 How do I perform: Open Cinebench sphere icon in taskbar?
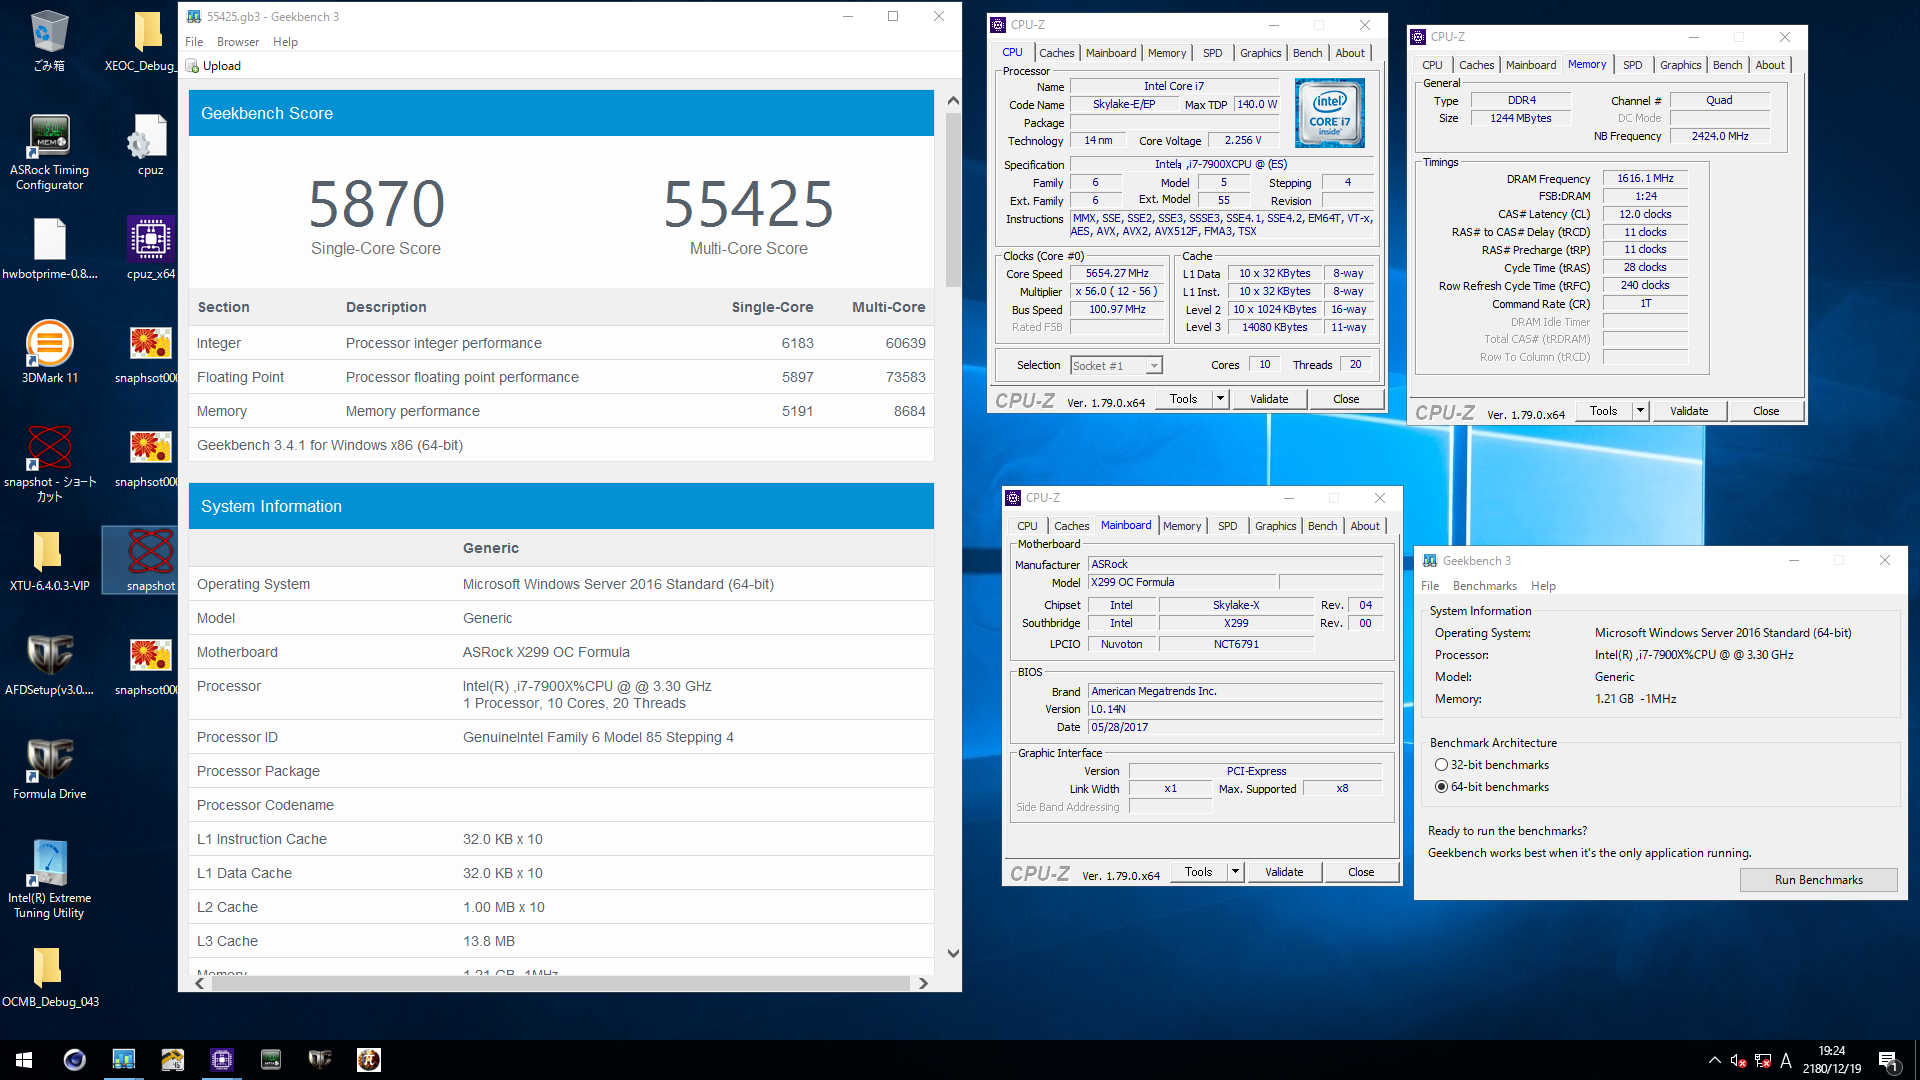[x=74, y=1060]
